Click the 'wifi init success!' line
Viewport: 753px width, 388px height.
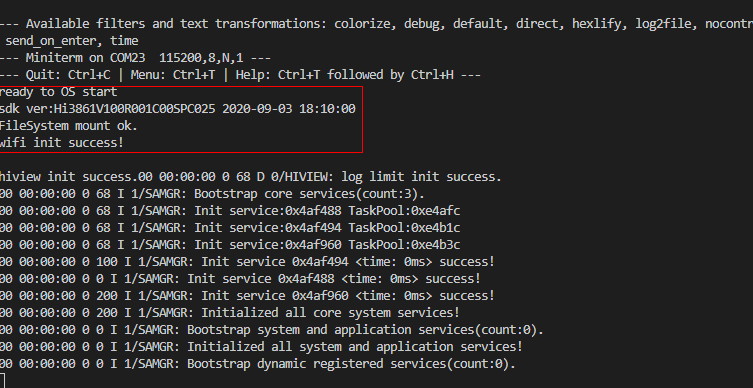click(61, 143)
